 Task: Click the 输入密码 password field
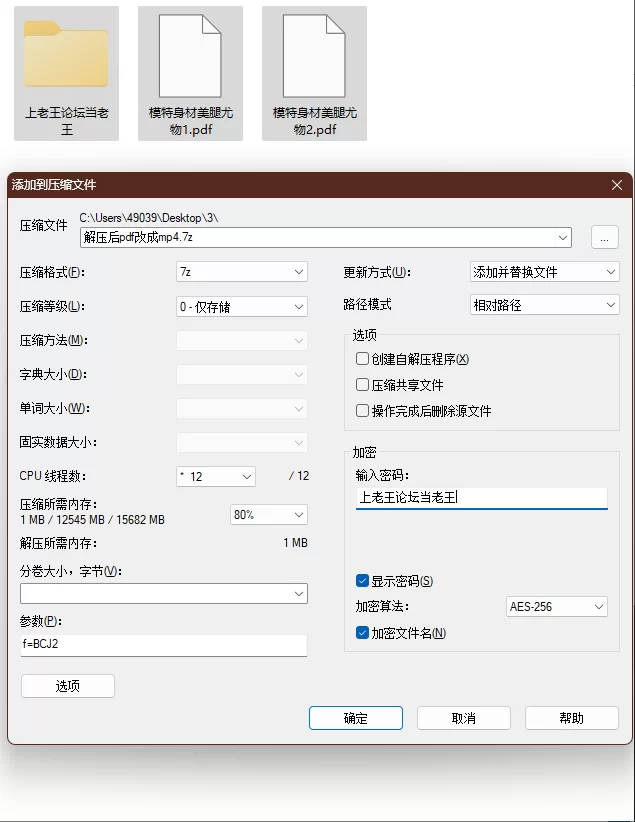[481, 497]
